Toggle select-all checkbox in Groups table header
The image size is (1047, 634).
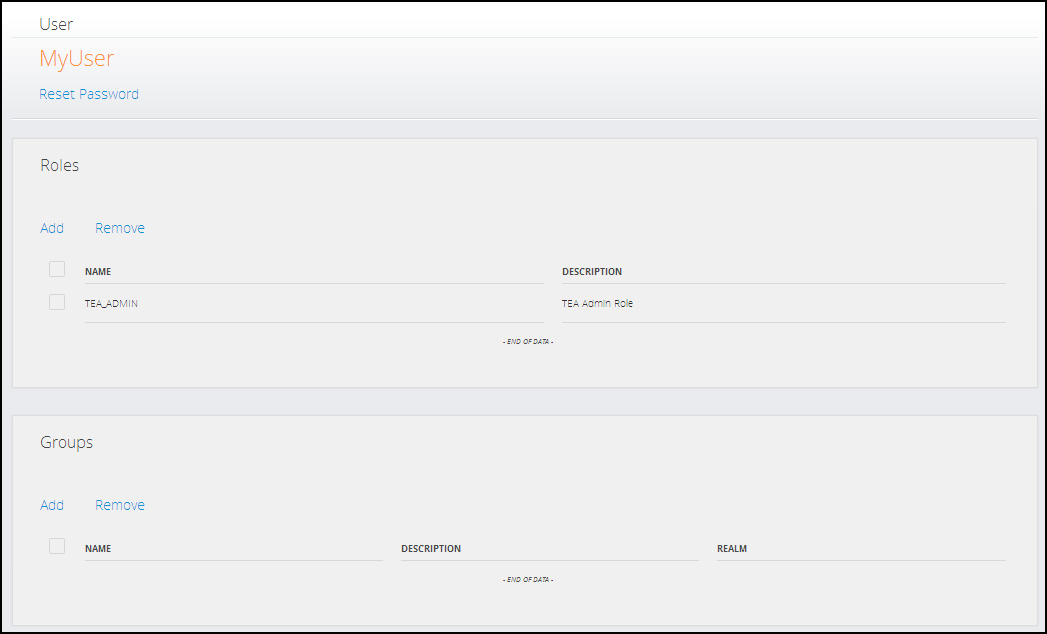(x=57, y=546)
